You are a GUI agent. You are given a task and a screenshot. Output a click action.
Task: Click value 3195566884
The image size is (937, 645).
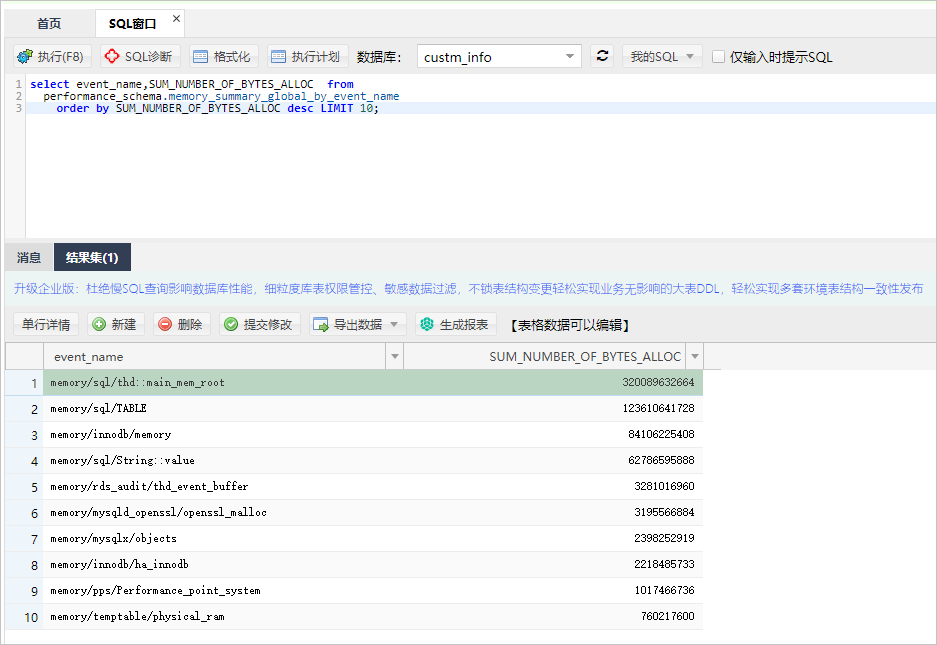coord(664,512)
